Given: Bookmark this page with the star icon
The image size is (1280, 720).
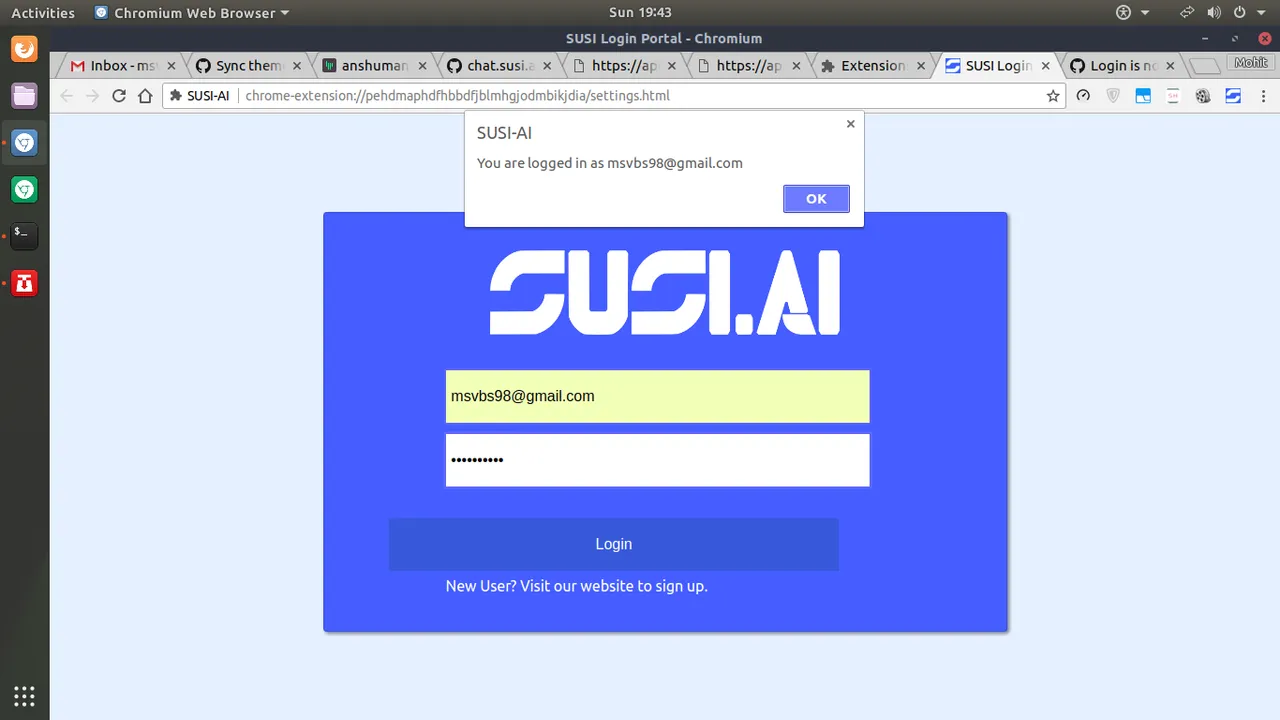Looking at the screenshot, I should (1053, 96).
